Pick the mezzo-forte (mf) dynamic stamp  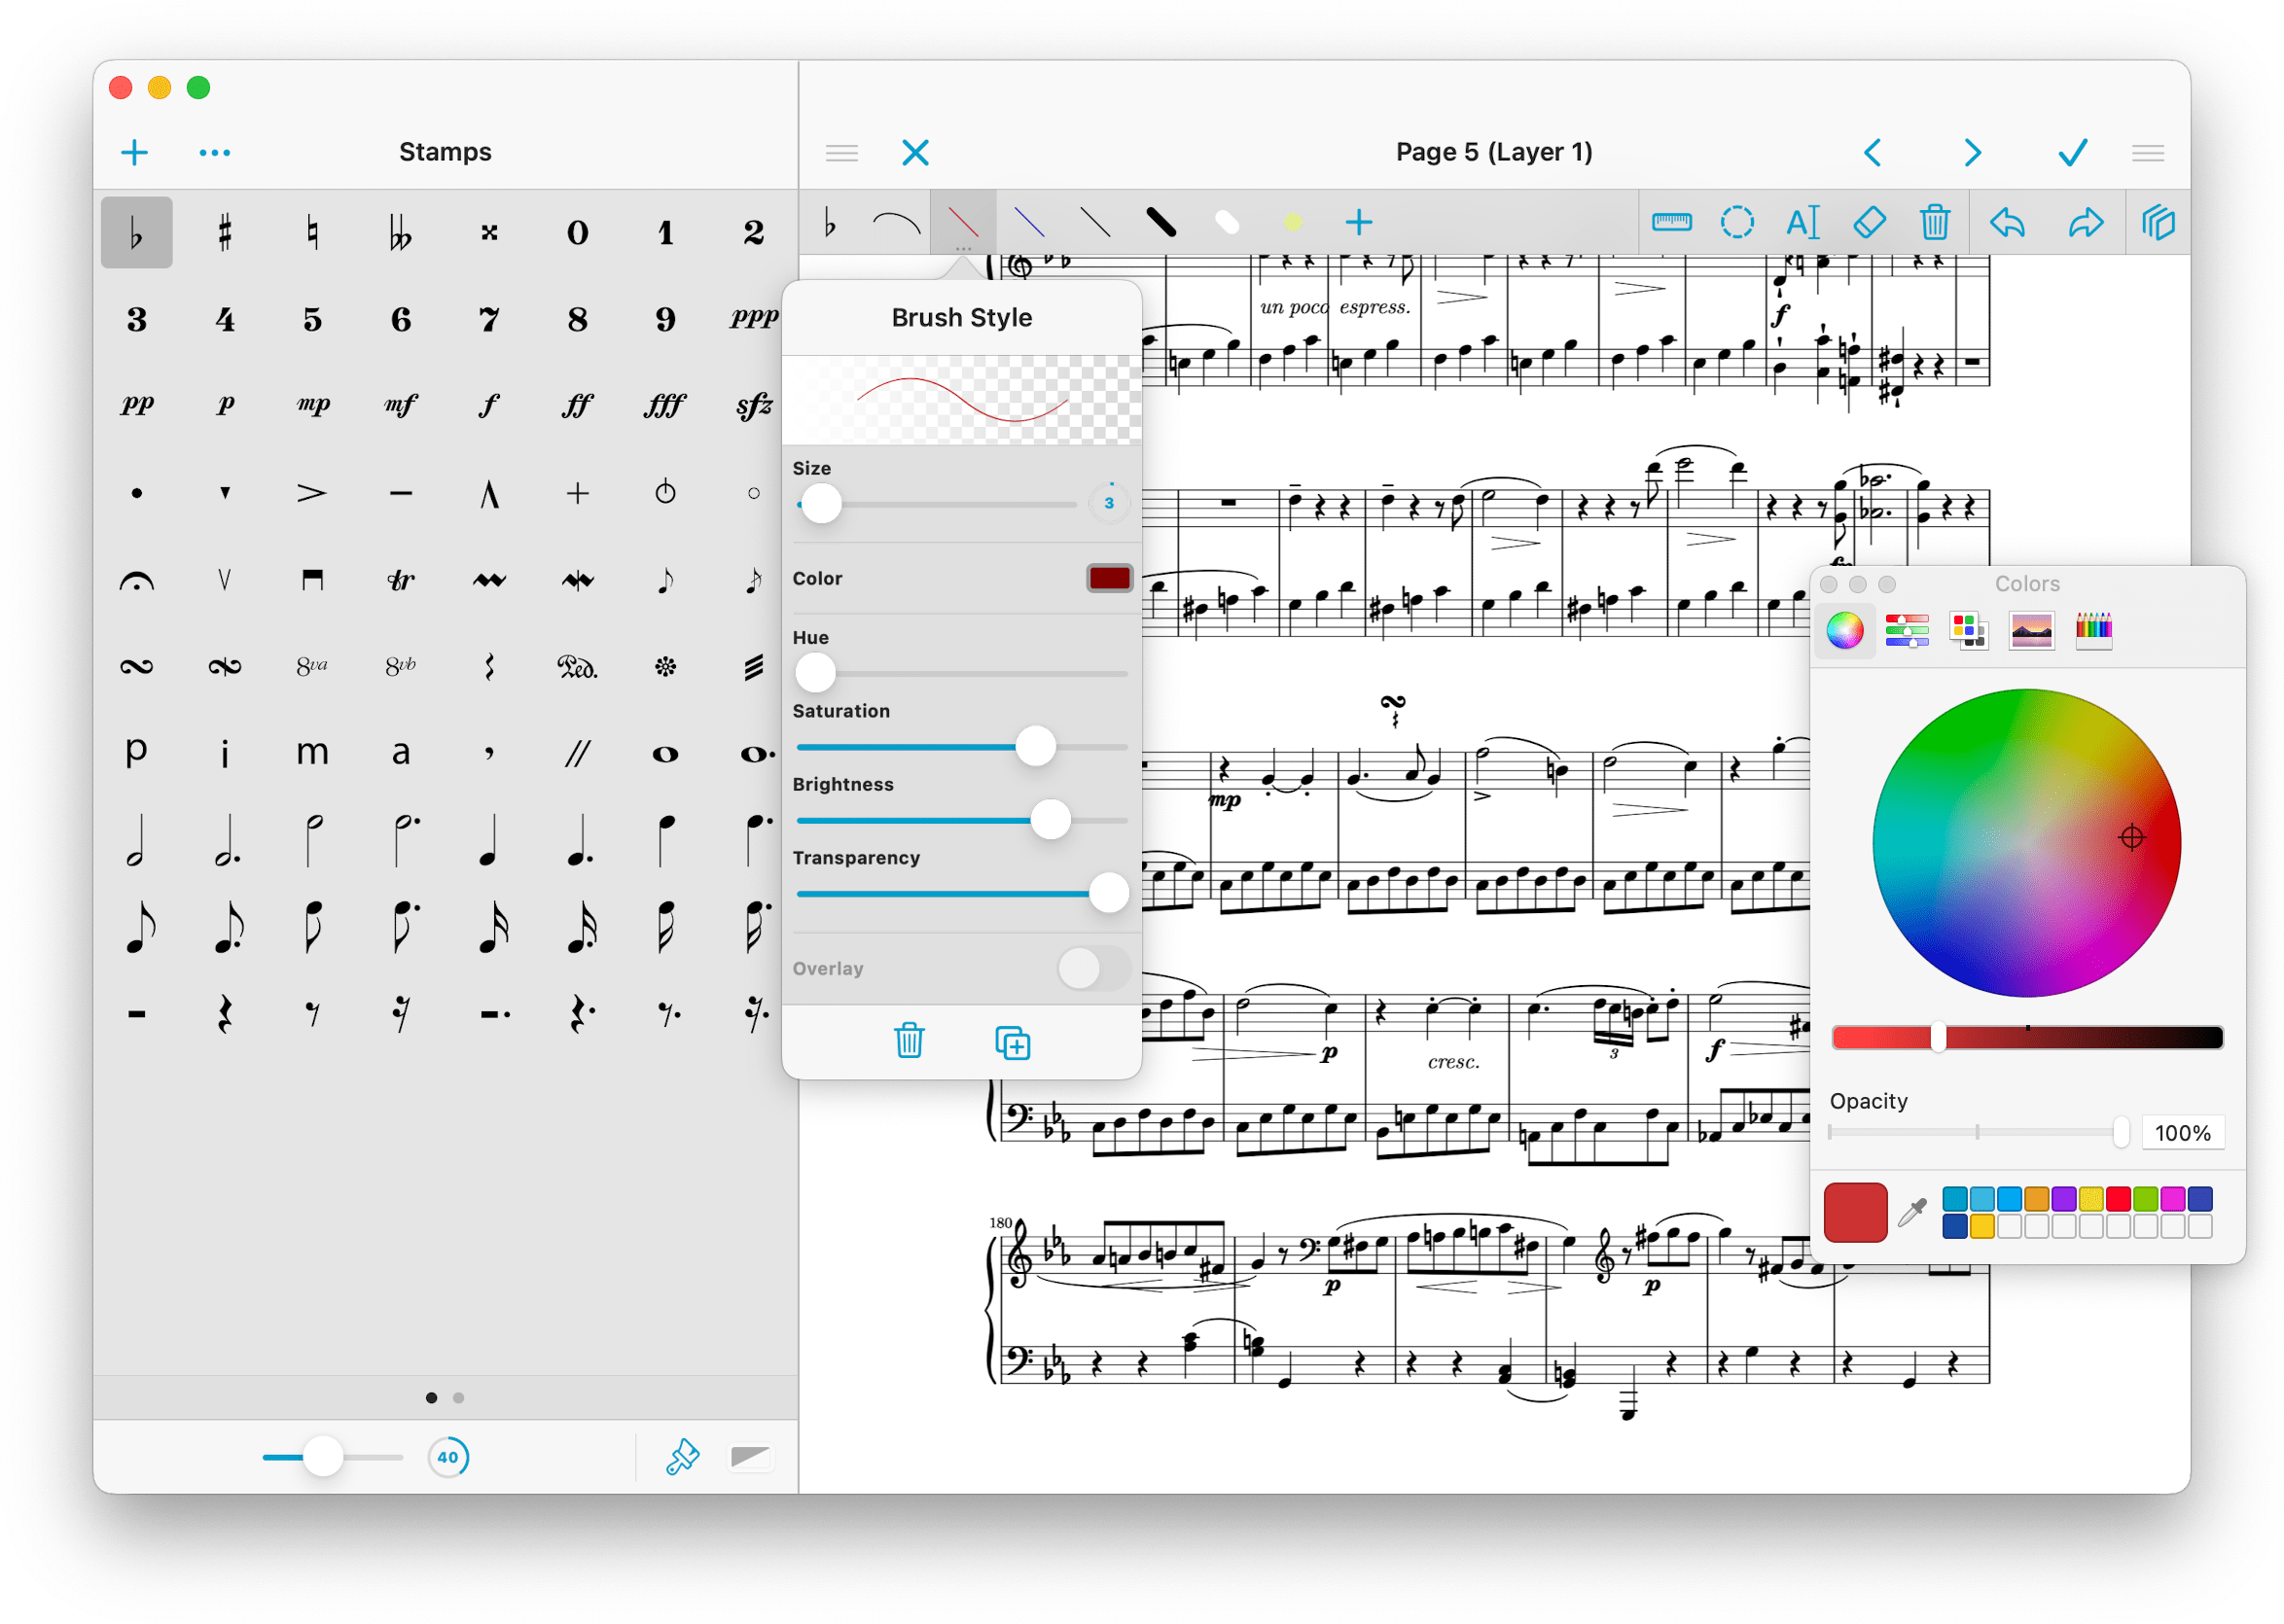pyautogui.click(x=400, y=405)
